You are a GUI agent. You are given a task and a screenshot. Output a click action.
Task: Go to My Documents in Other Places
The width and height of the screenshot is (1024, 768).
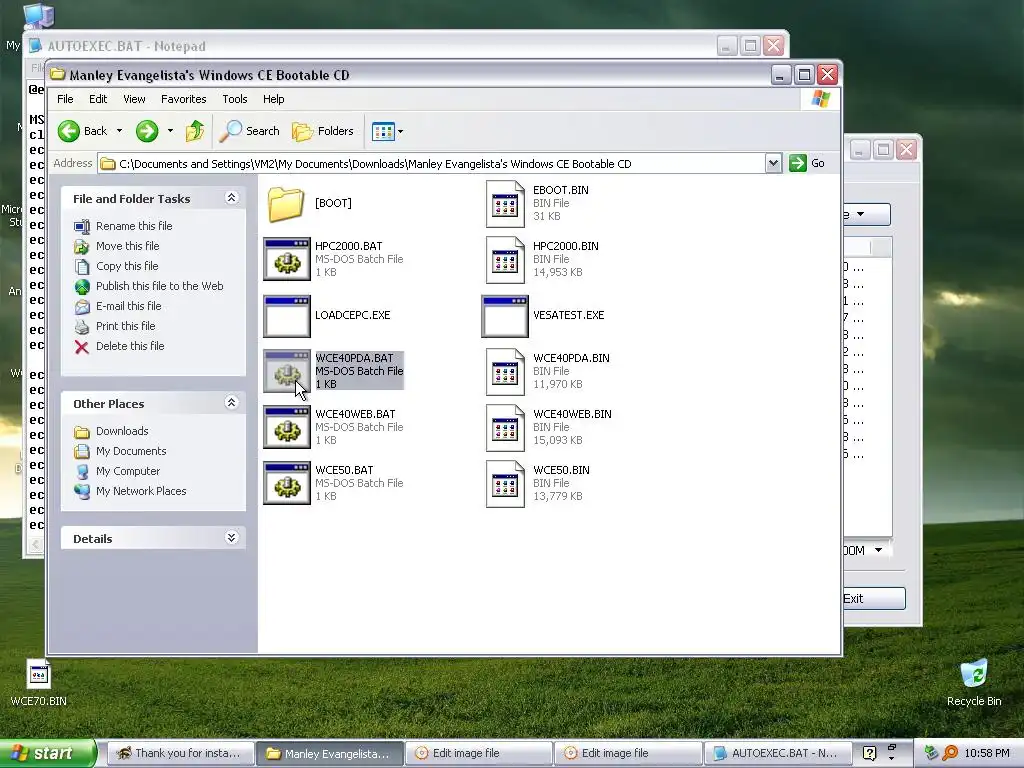[x=131, y=451]
